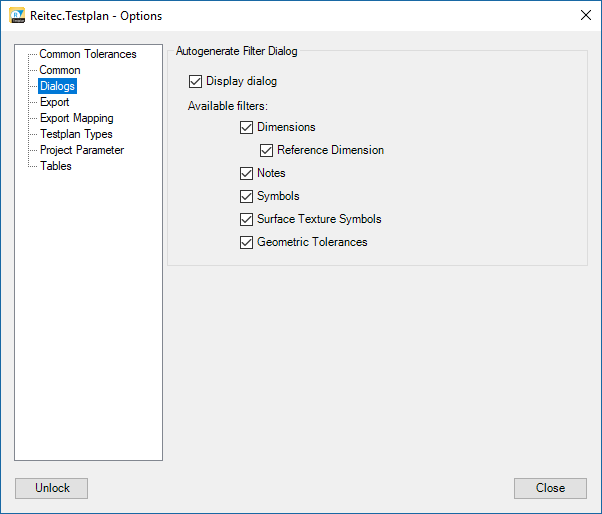Click the Reitec.Testplan app icon in title bar

click(x=17, y=16)
